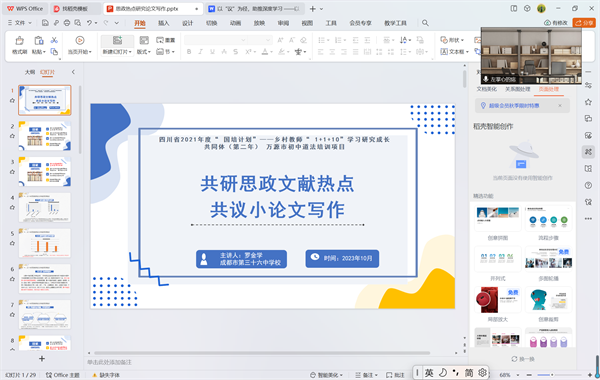Start slideshow from current slide icon
Viewport: 600px width, 380px height.
click(80, 40)
